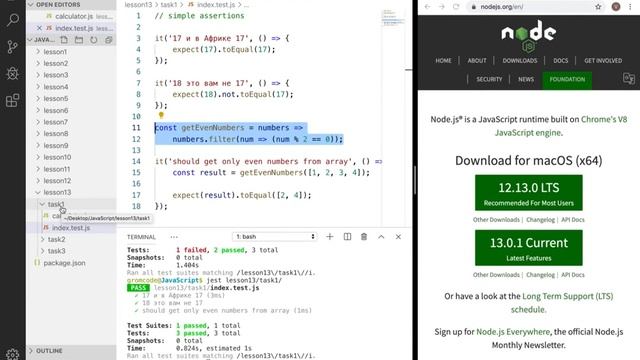Go back in the browser window

(x=427, y=7)
